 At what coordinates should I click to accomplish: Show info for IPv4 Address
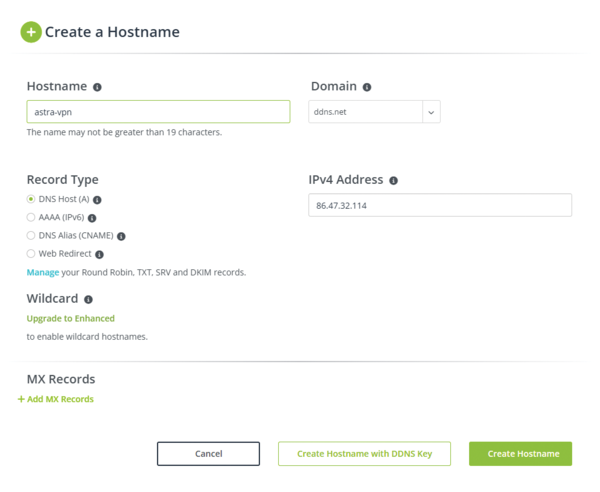[x=393, y=181]
